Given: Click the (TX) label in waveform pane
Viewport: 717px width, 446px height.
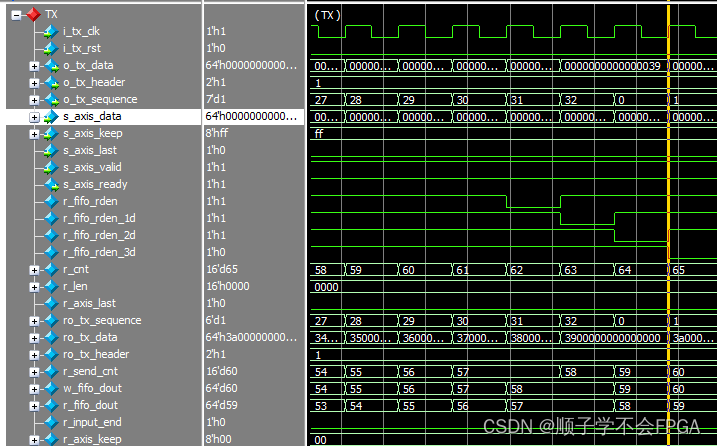Looking at the screenshot, I should point(327,16).
